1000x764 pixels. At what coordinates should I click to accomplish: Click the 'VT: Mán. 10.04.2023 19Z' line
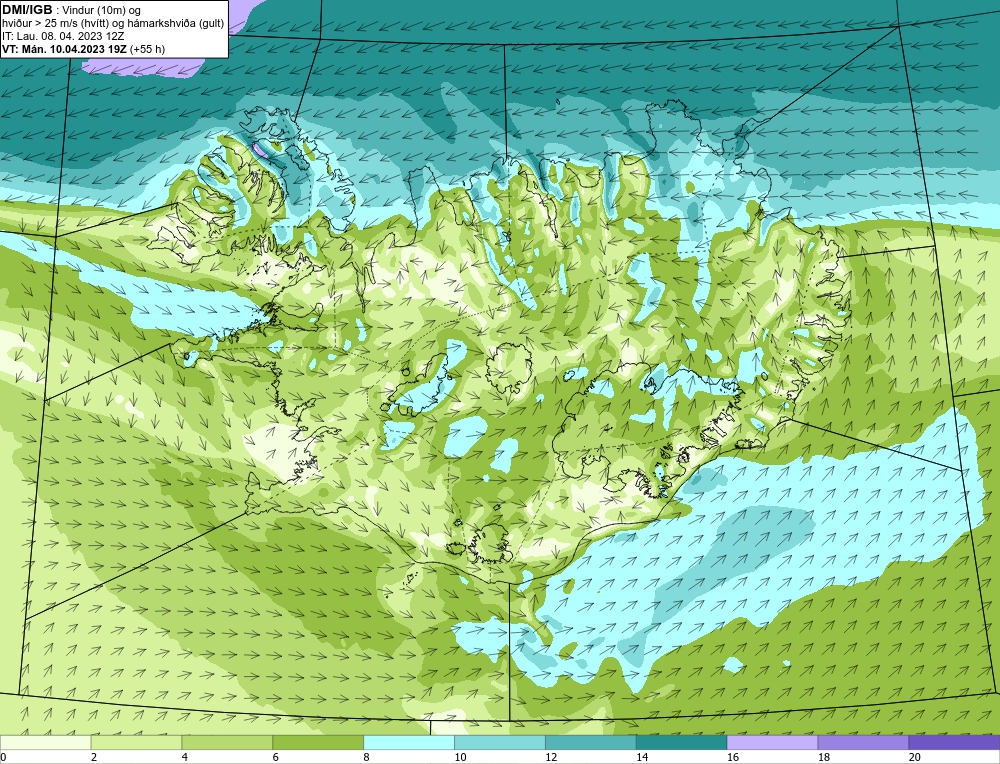click(x=64, y=49)
